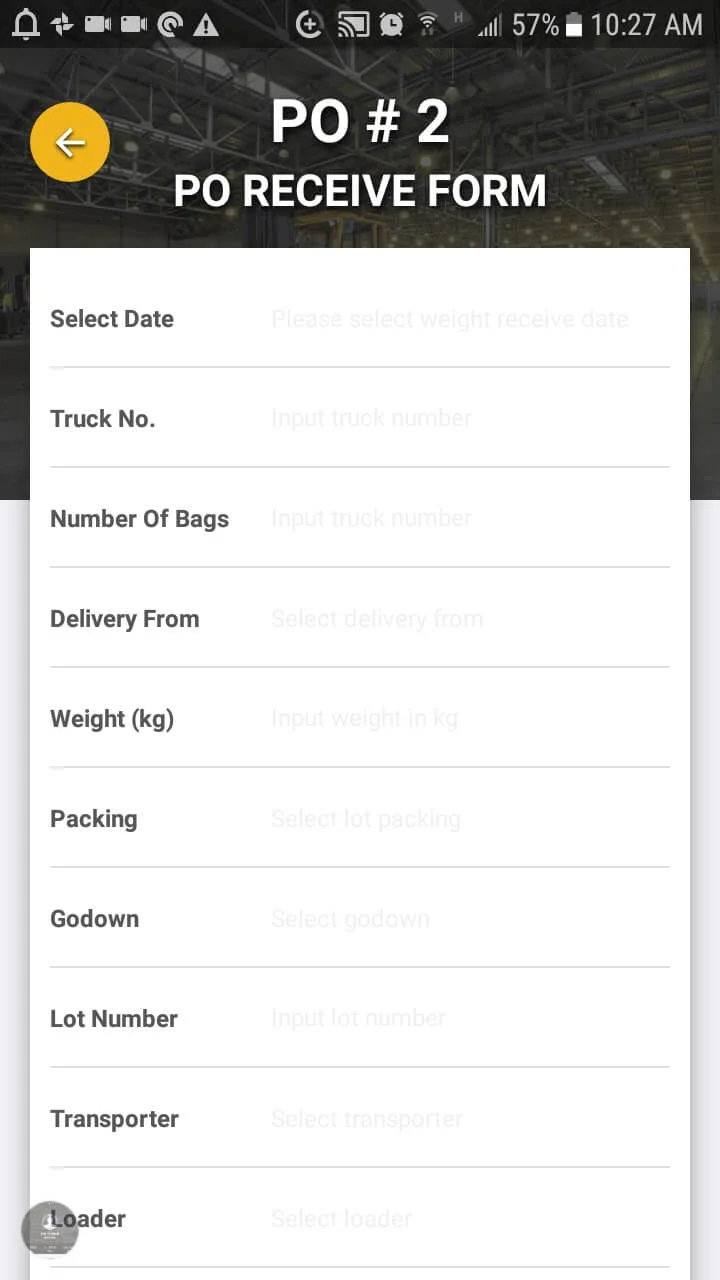Tap the cast screen status icon
Viewport: 720px width, 1280px height.
(x=353, y=25)
